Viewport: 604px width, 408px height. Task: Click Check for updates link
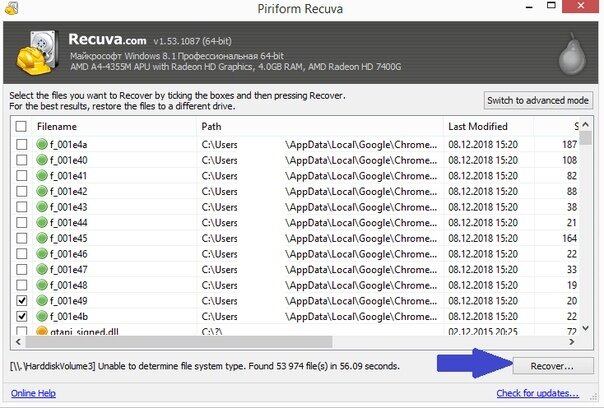pos(537,393)
